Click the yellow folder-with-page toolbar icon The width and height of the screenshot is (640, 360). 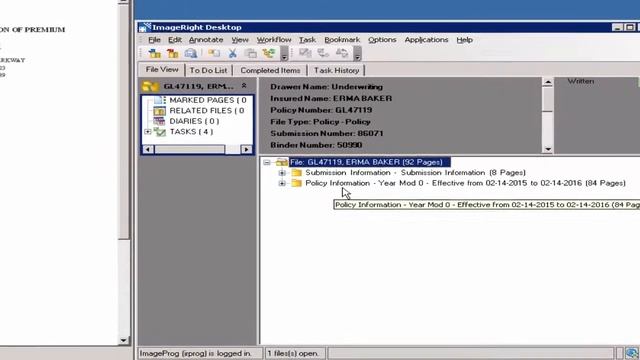click(x=214, y=53)
